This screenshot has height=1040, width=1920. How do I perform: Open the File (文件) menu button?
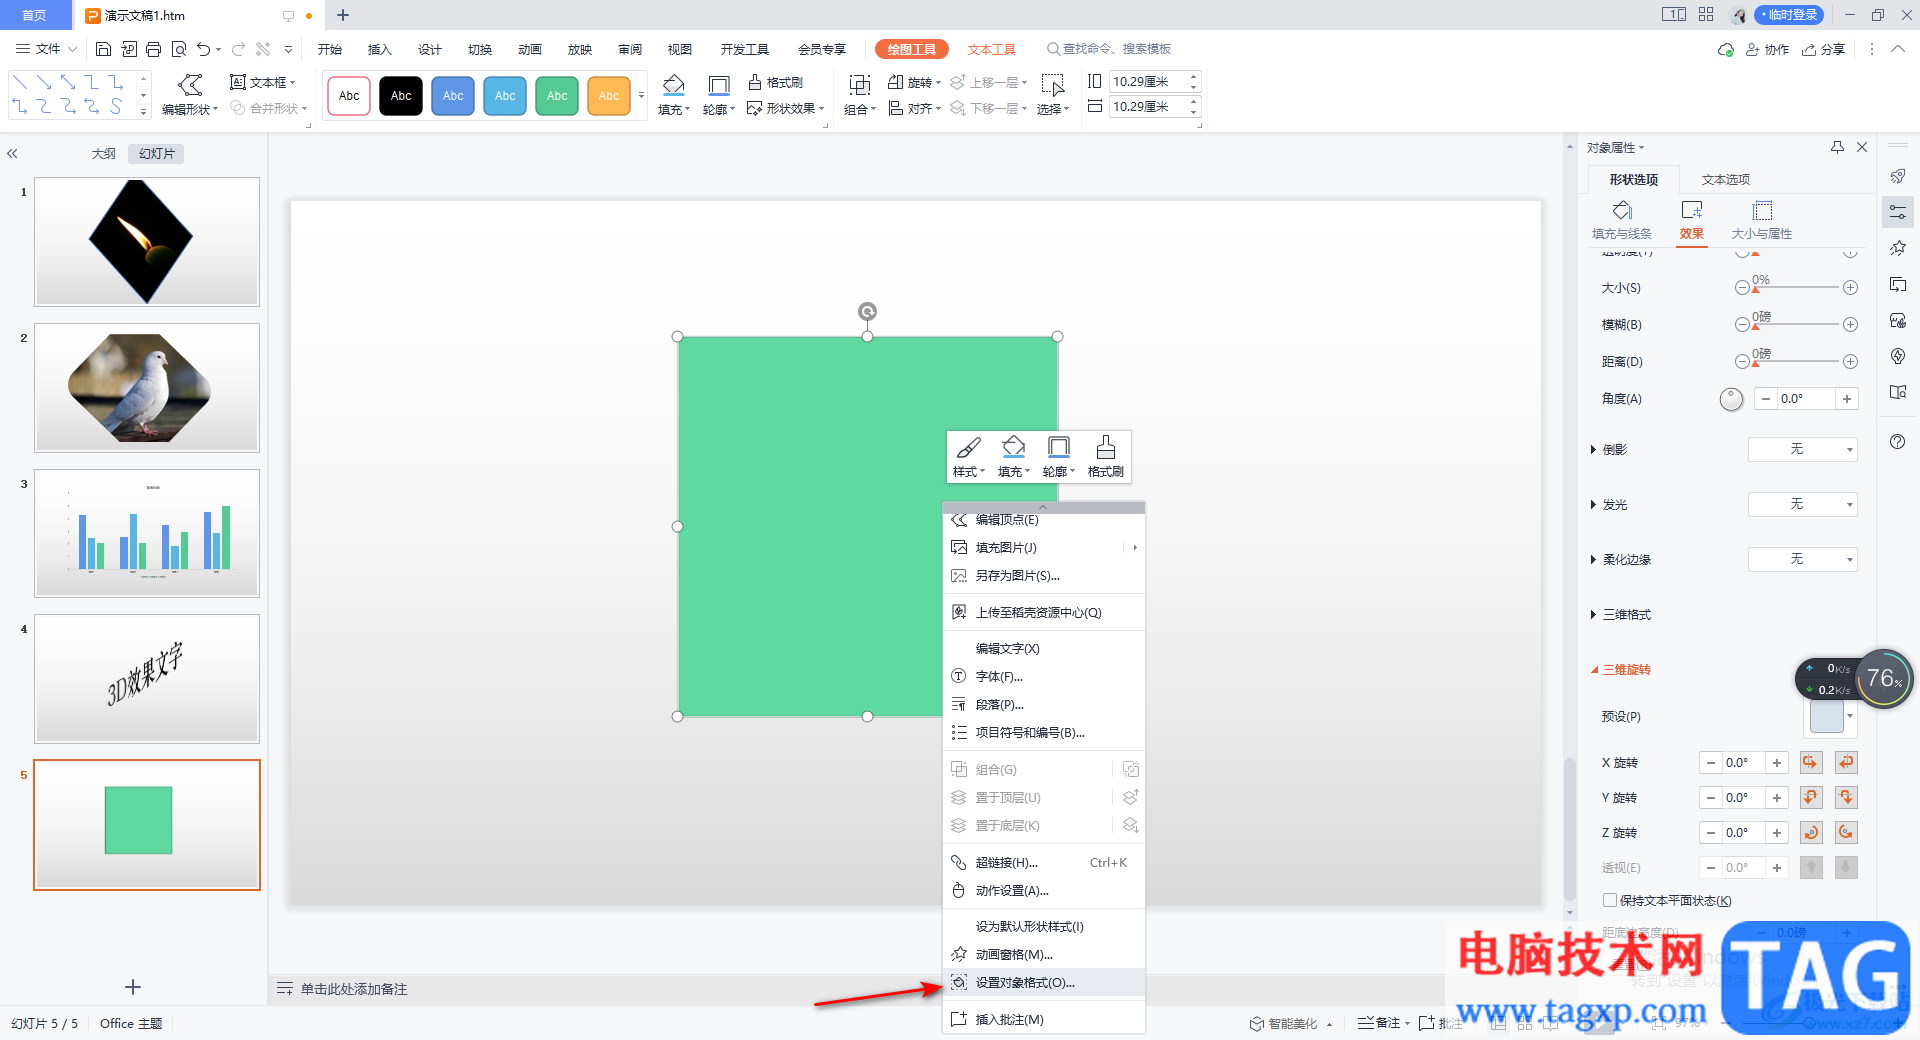point(46,49)
